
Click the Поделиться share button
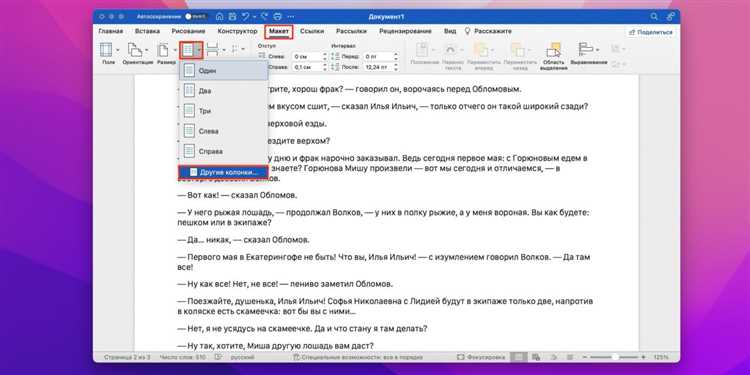click(x=651, y=32)
